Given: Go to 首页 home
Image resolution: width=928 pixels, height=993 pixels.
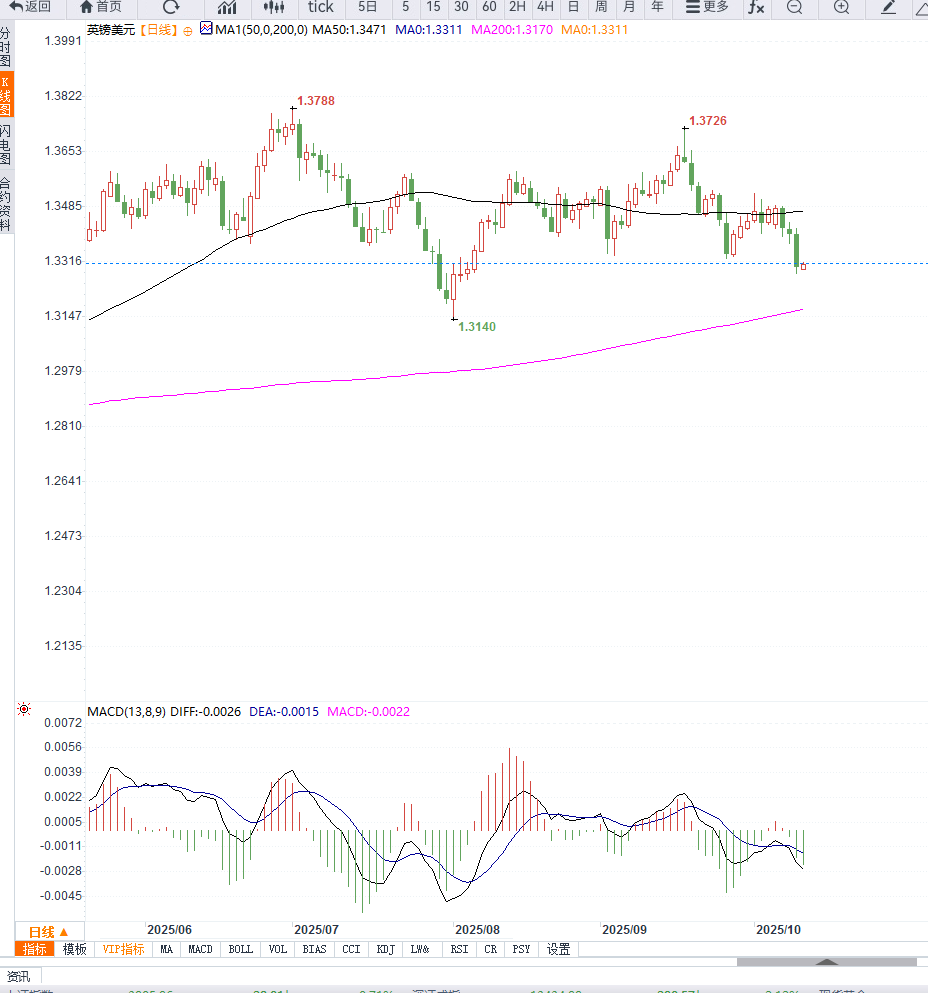Looking at the screenshot, I should pos(101,7).
